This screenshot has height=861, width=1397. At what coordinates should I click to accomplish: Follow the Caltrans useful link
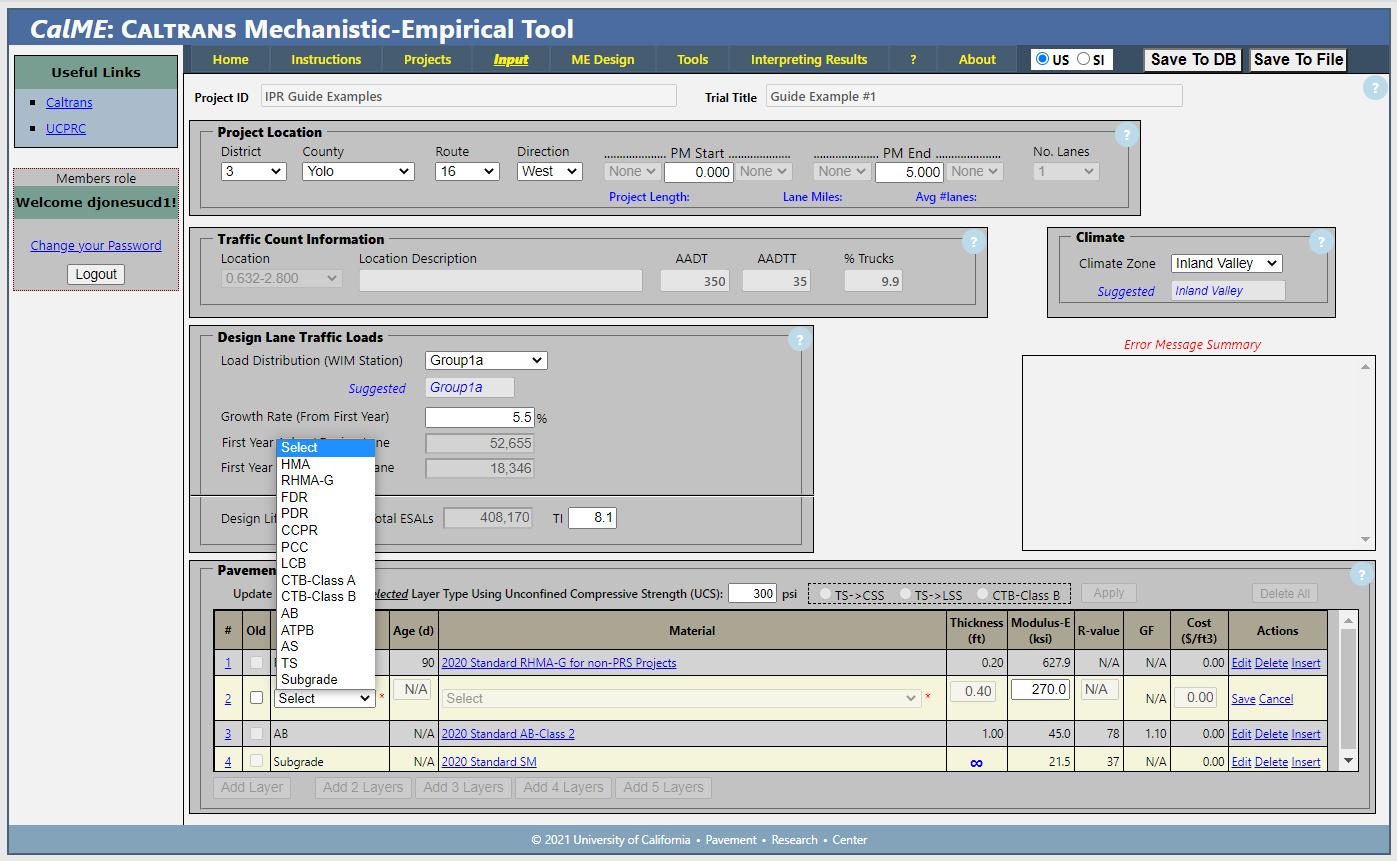coord(69,102)
